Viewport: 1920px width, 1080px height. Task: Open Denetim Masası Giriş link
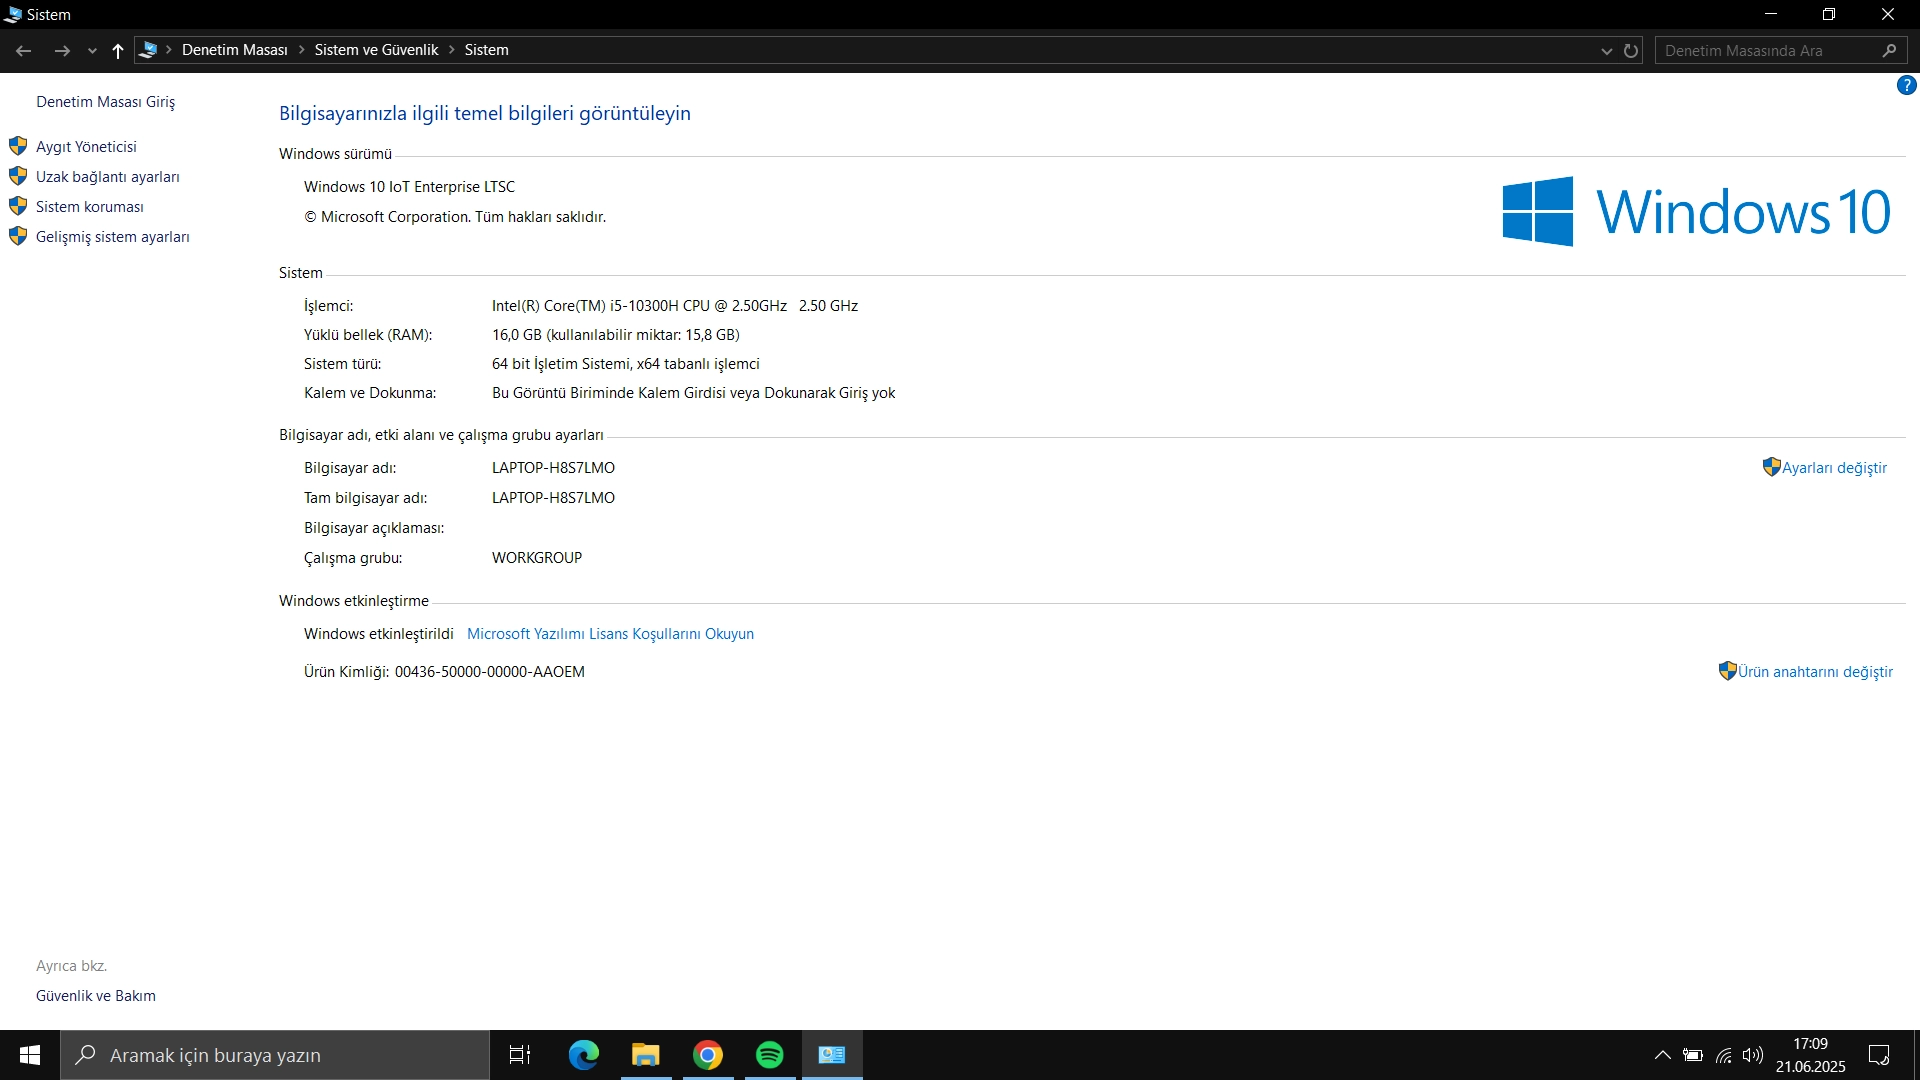(x=105, y=102)
